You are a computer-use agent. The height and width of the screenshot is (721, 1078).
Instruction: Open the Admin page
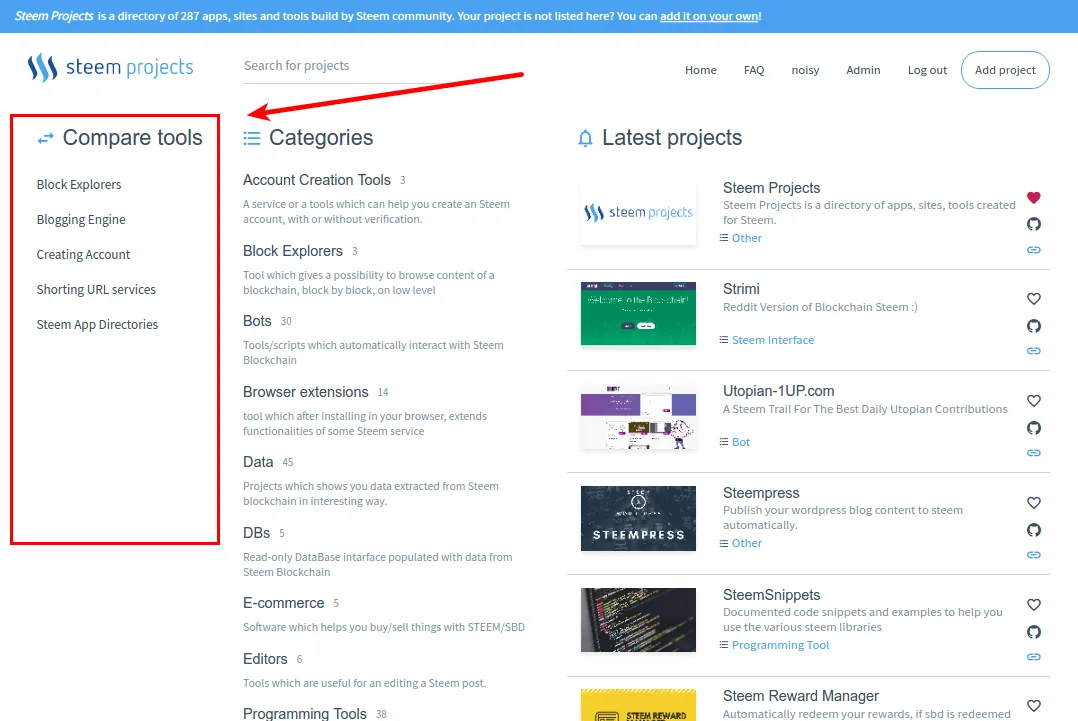click(863, 70)
